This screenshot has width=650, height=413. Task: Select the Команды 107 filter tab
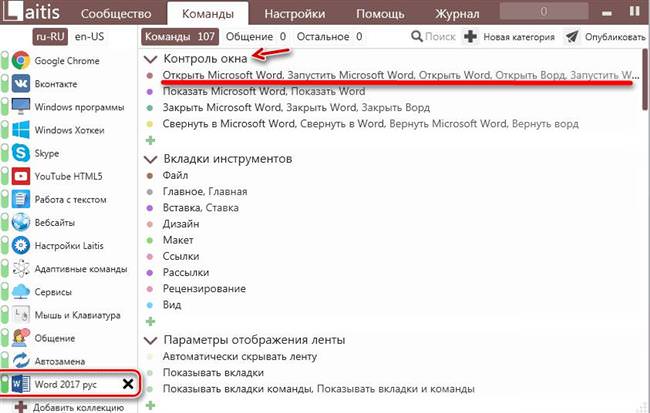pos(180,36)
